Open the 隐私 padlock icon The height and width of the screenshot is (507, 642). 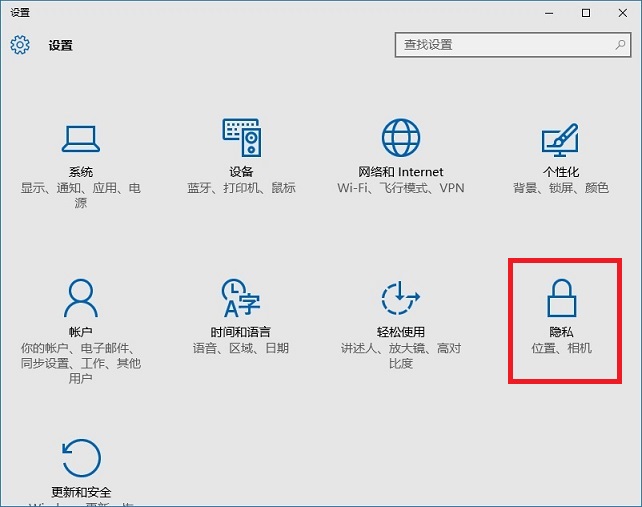562,298
